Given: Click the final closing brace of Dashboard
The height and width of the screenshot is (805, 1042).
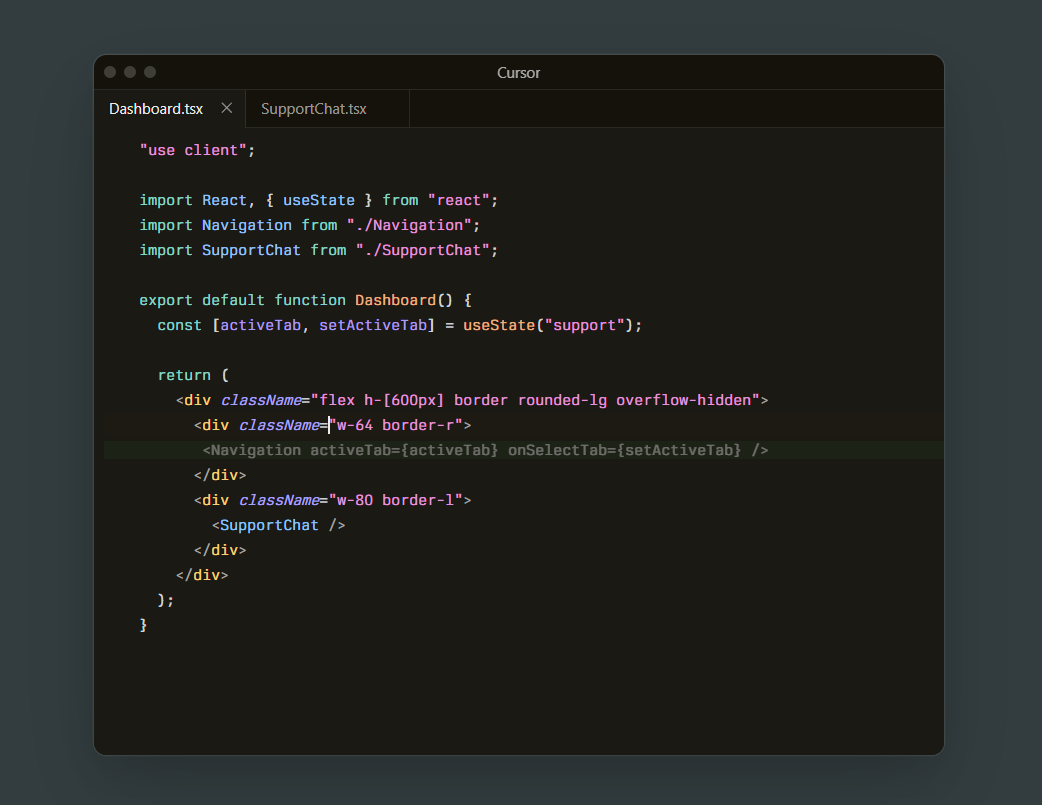Looking at the screenshot, I should click(143, 624).
